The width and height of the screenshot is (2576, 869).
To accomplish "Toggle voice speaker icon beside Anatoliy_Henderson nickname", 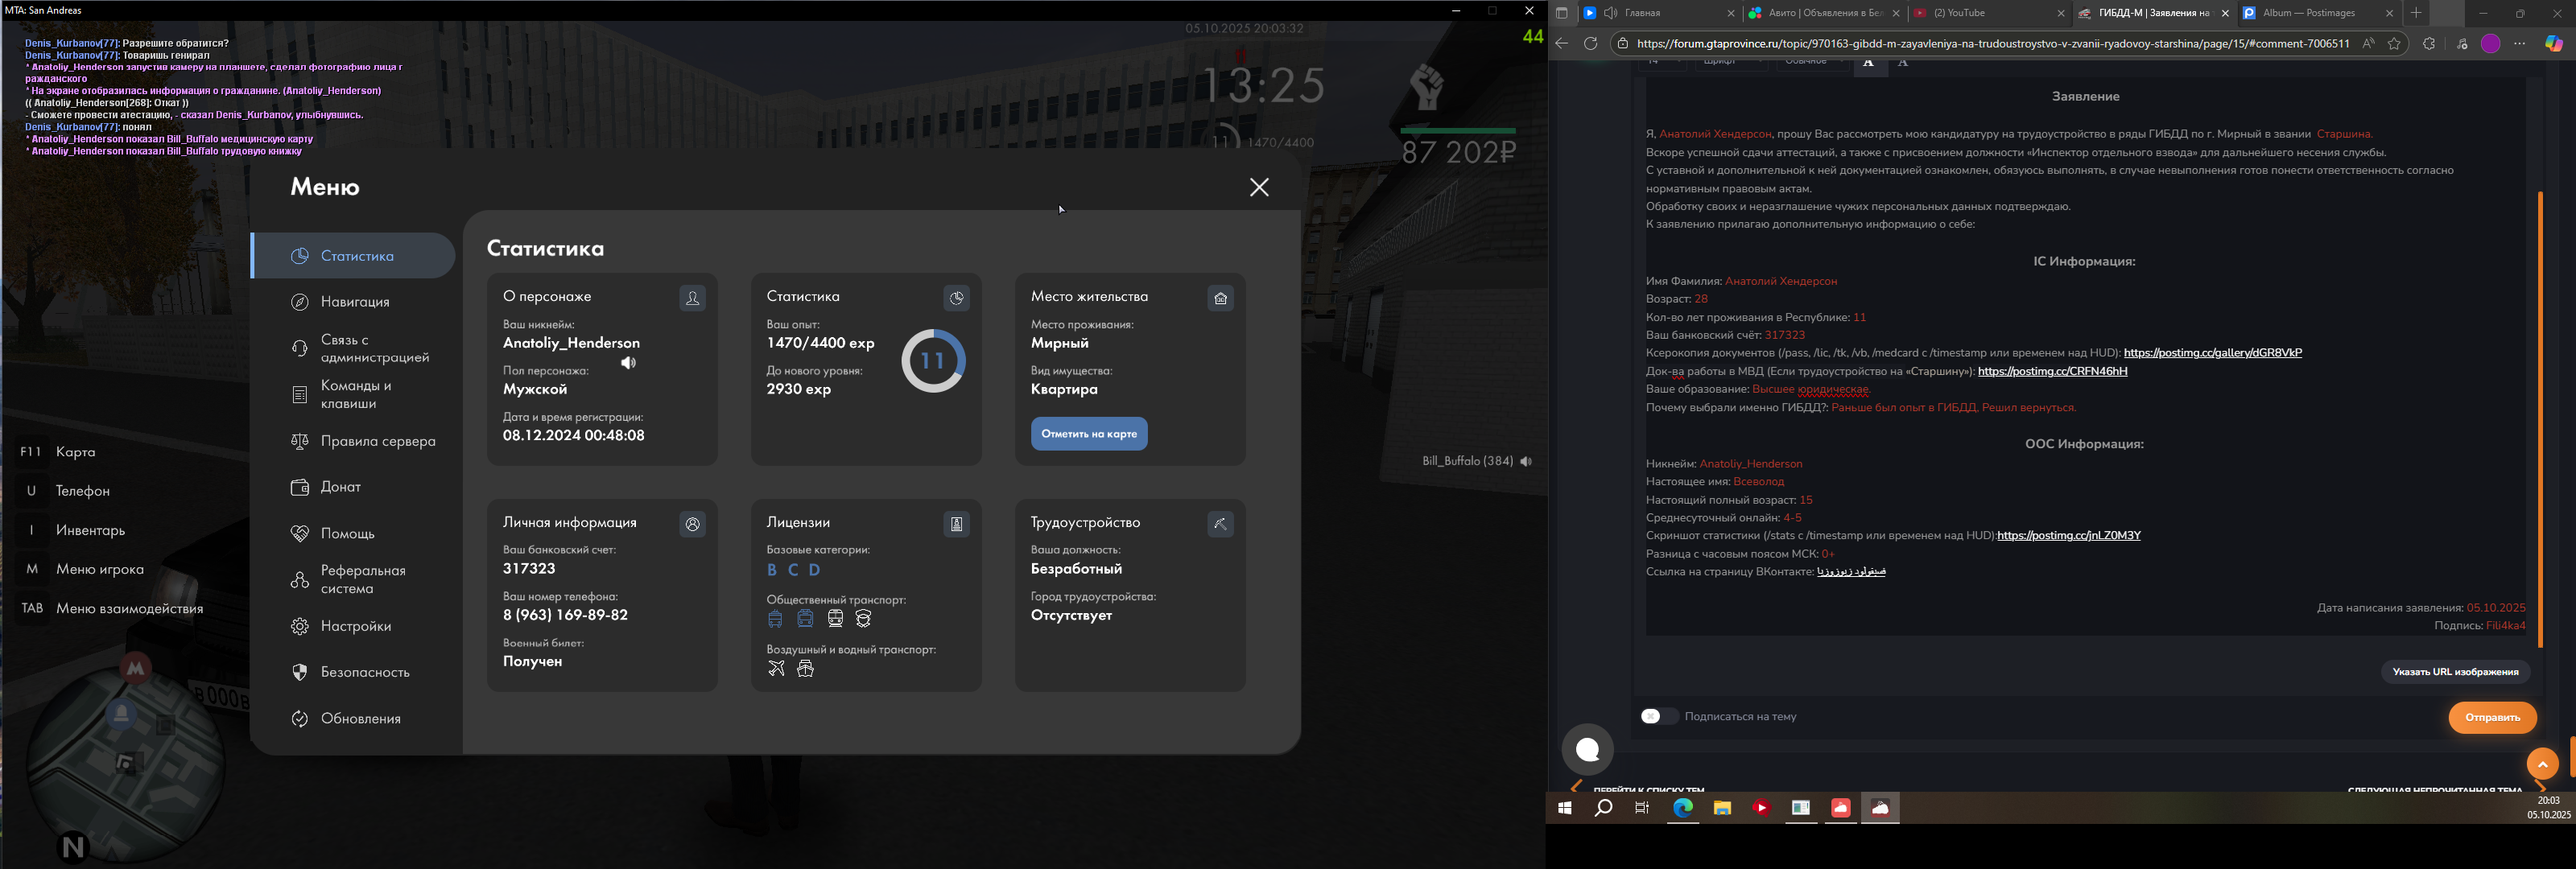I will [628, 363].
